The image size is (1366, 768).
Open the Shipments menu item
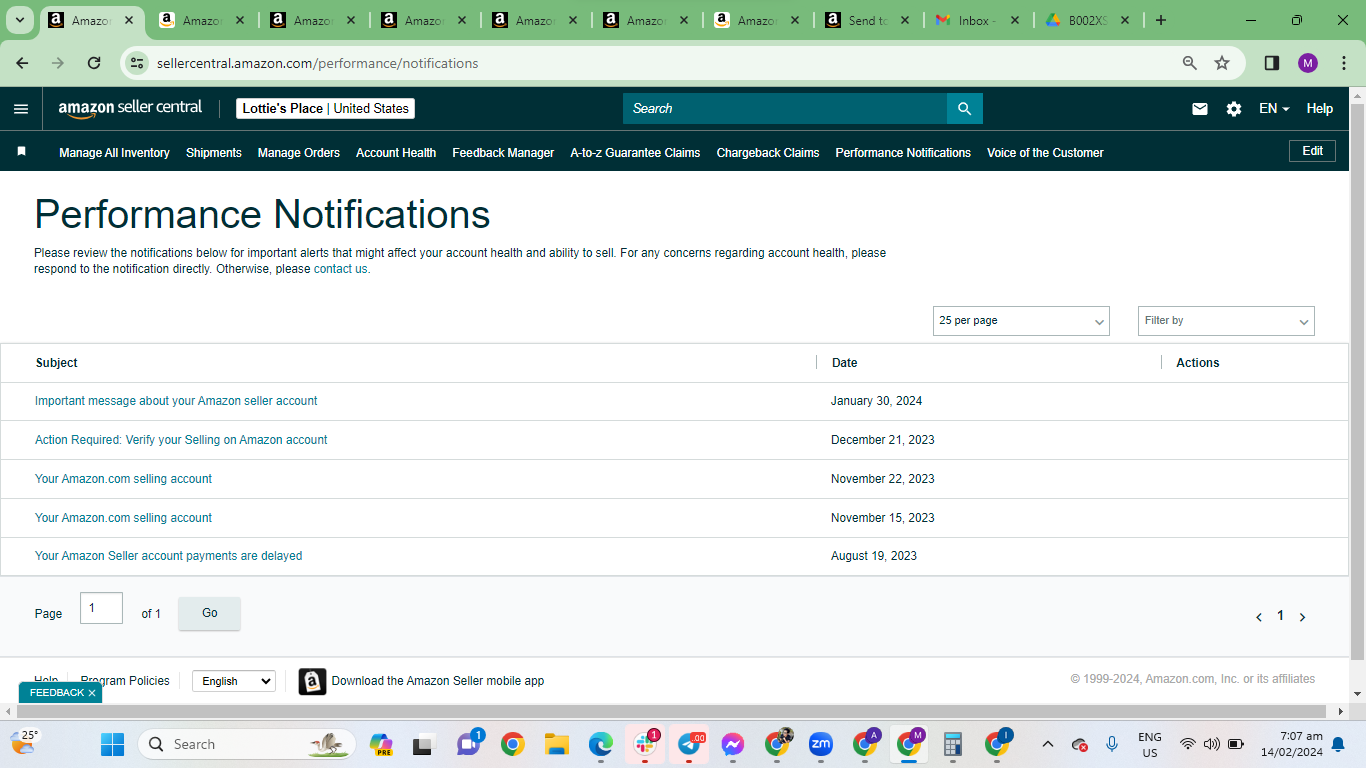point(214,153)
